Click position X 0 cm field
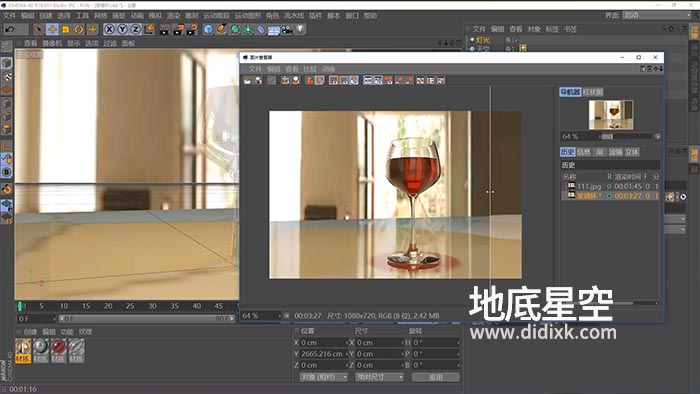 (x=323, y=343)
